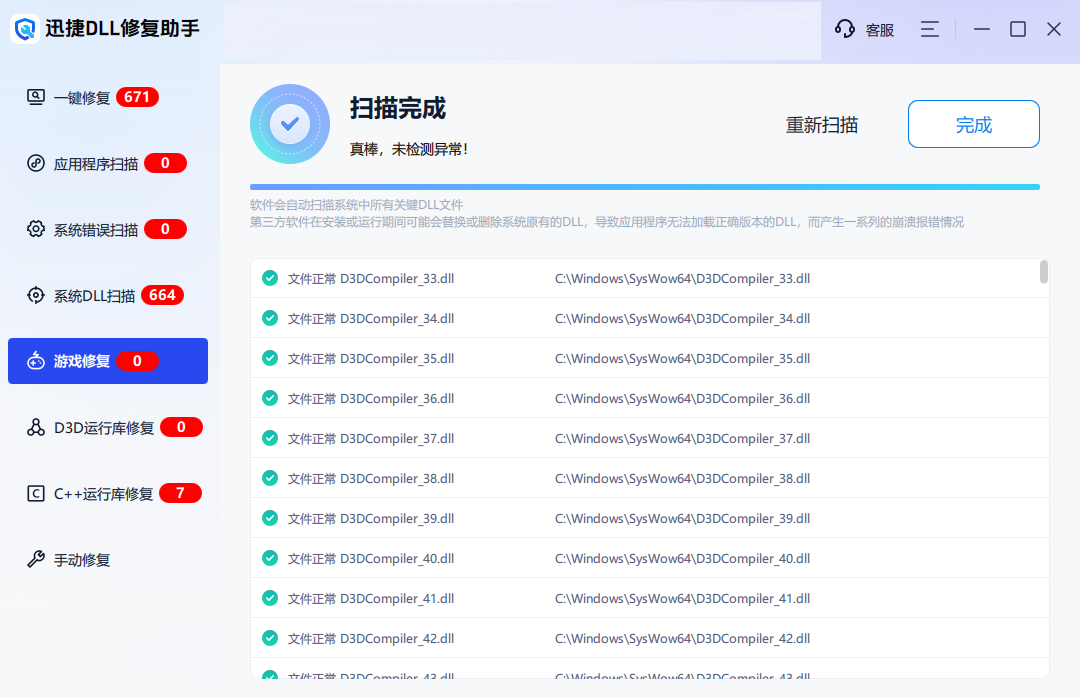The image size is (1080, 697).
Task: Click the 671 badge on 一键修复
Action: pyautogui.click(x=137, y=97)
